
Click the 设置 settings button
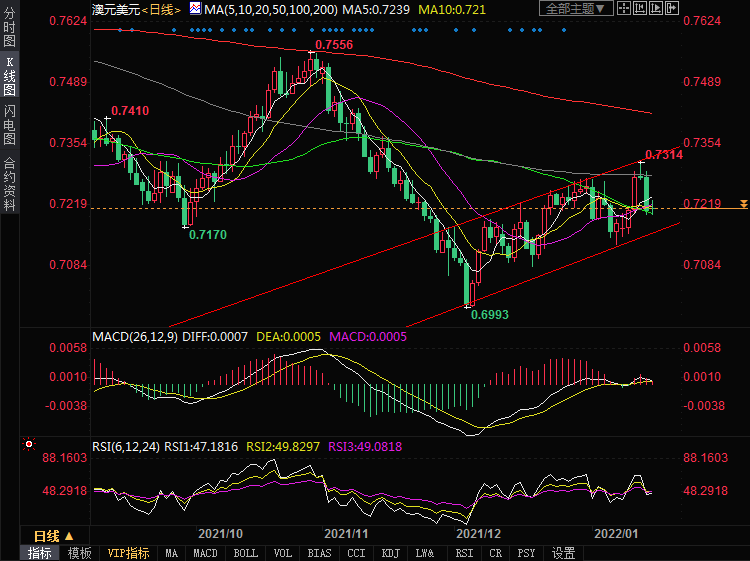pos(564,553)
